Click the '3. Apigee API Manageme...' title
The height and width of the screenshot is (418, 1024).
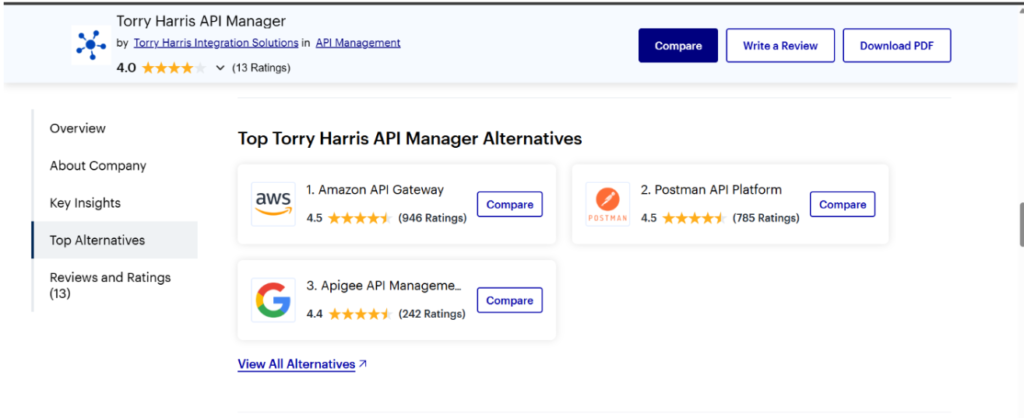384,286
